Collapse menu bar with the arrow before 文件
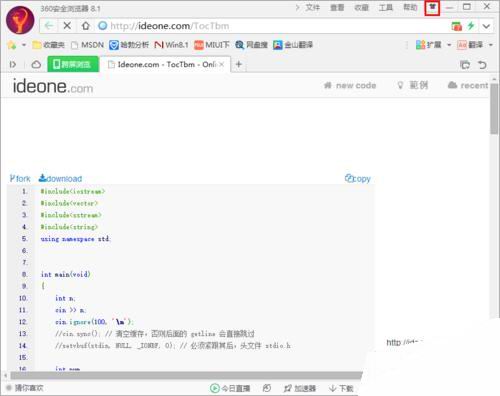Screen dimensions: 500x396 click(x=297, y=7)
